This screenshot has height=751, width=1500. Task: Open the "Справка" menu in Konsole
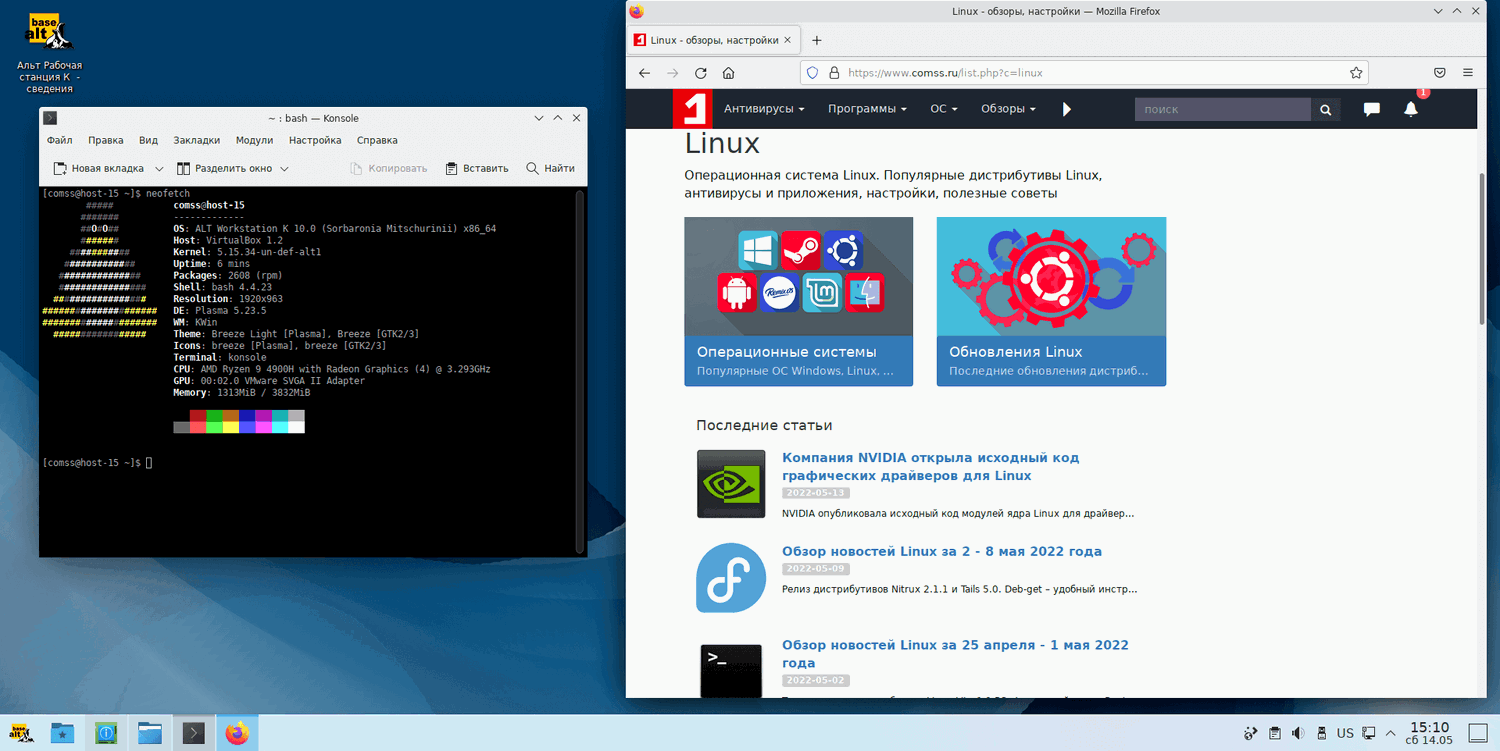click(377, 140)
